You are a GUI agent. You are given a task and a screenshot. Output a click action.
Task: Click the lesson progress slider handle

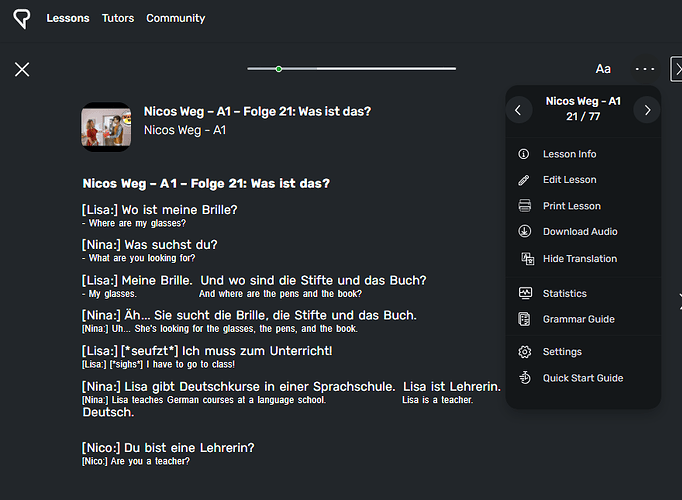coord(279,69)
